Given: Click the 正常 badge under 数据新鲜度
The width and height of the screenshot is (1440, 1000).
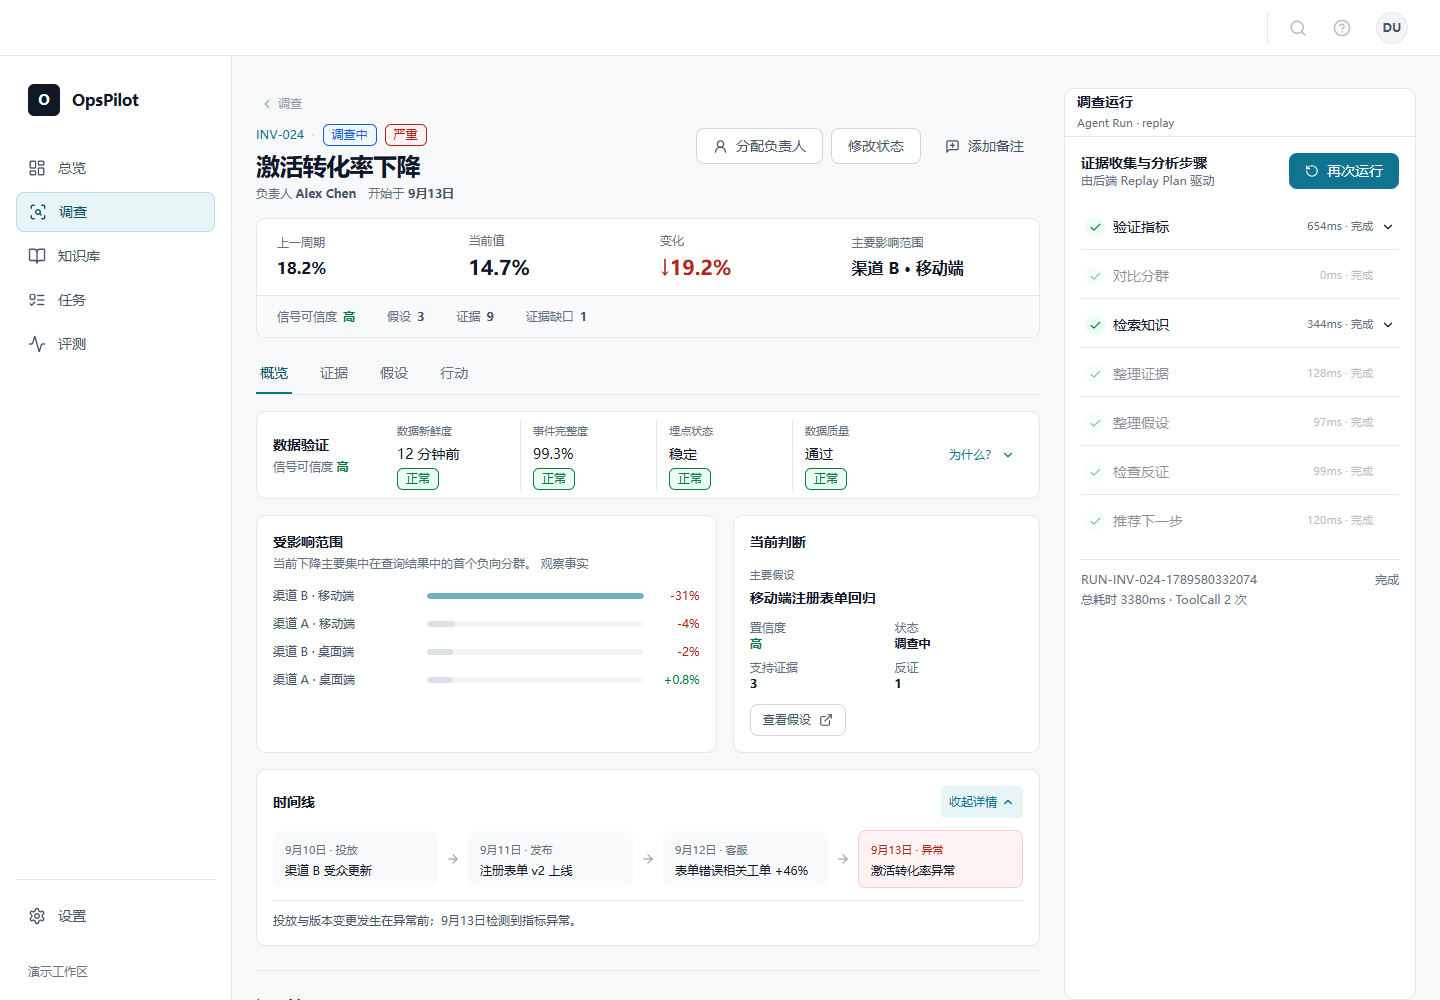Looking at the screenshot, I should [x=418, y=479].
